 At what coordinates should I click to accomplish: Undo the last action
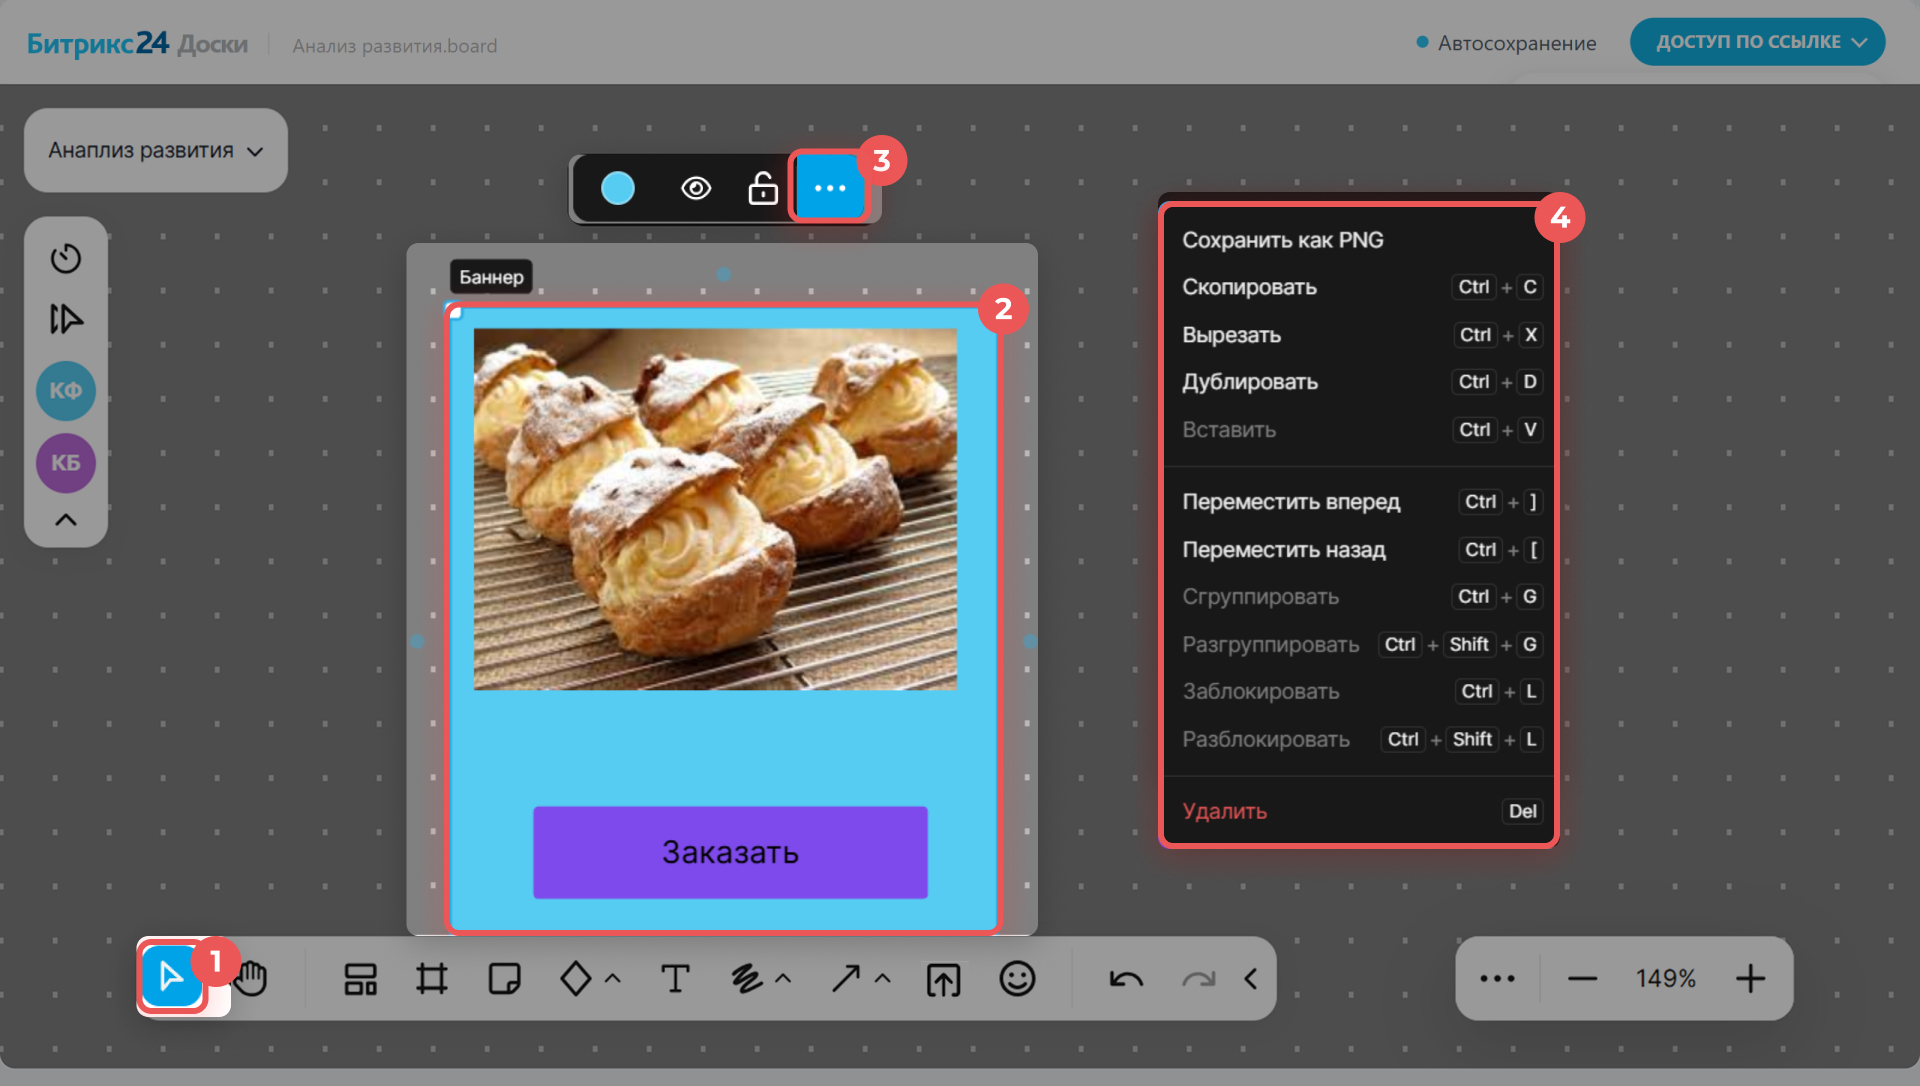1126,979
